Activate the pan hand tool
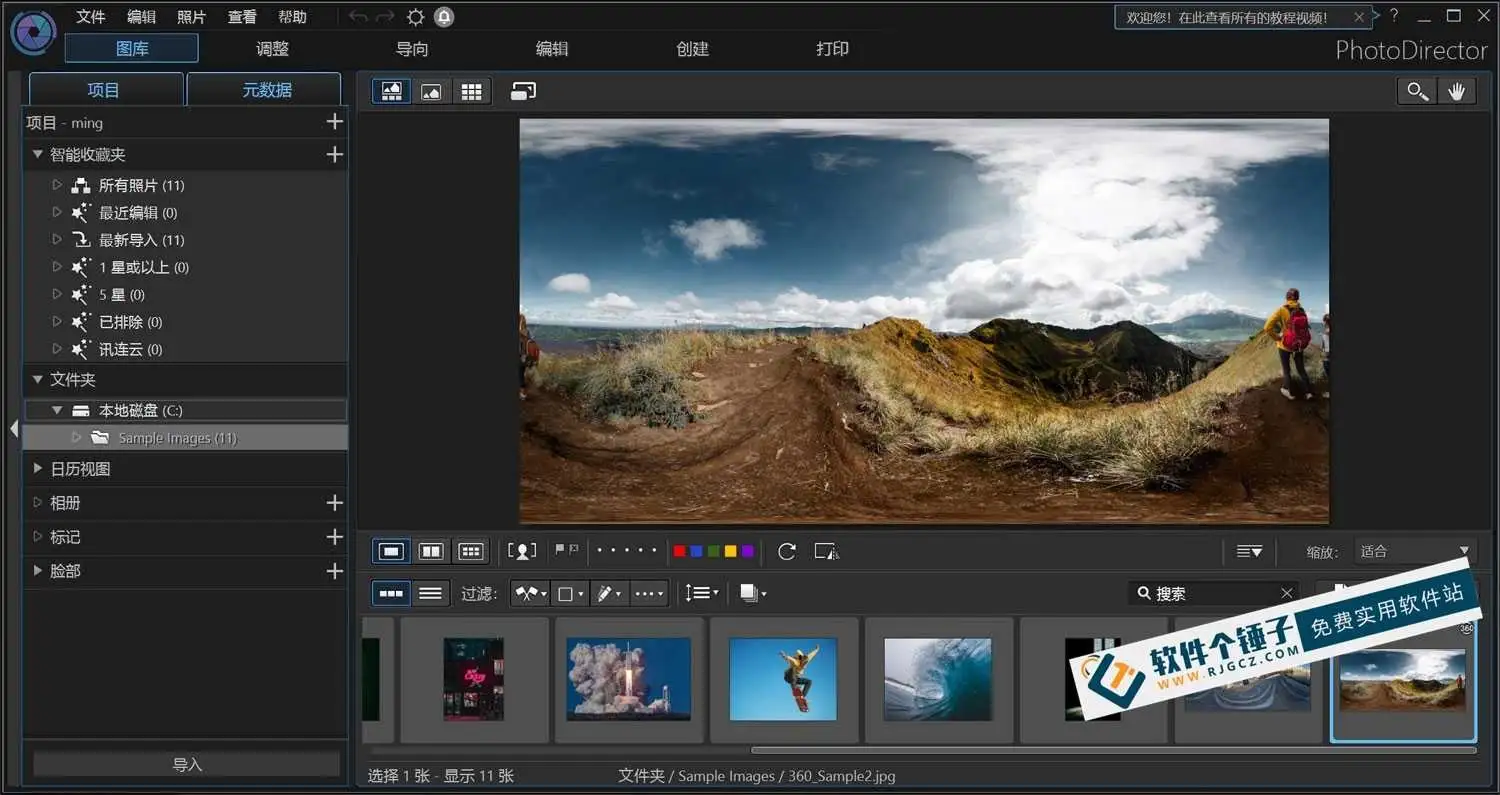This screenshot has width=1500, height=795. point(1457,90)
